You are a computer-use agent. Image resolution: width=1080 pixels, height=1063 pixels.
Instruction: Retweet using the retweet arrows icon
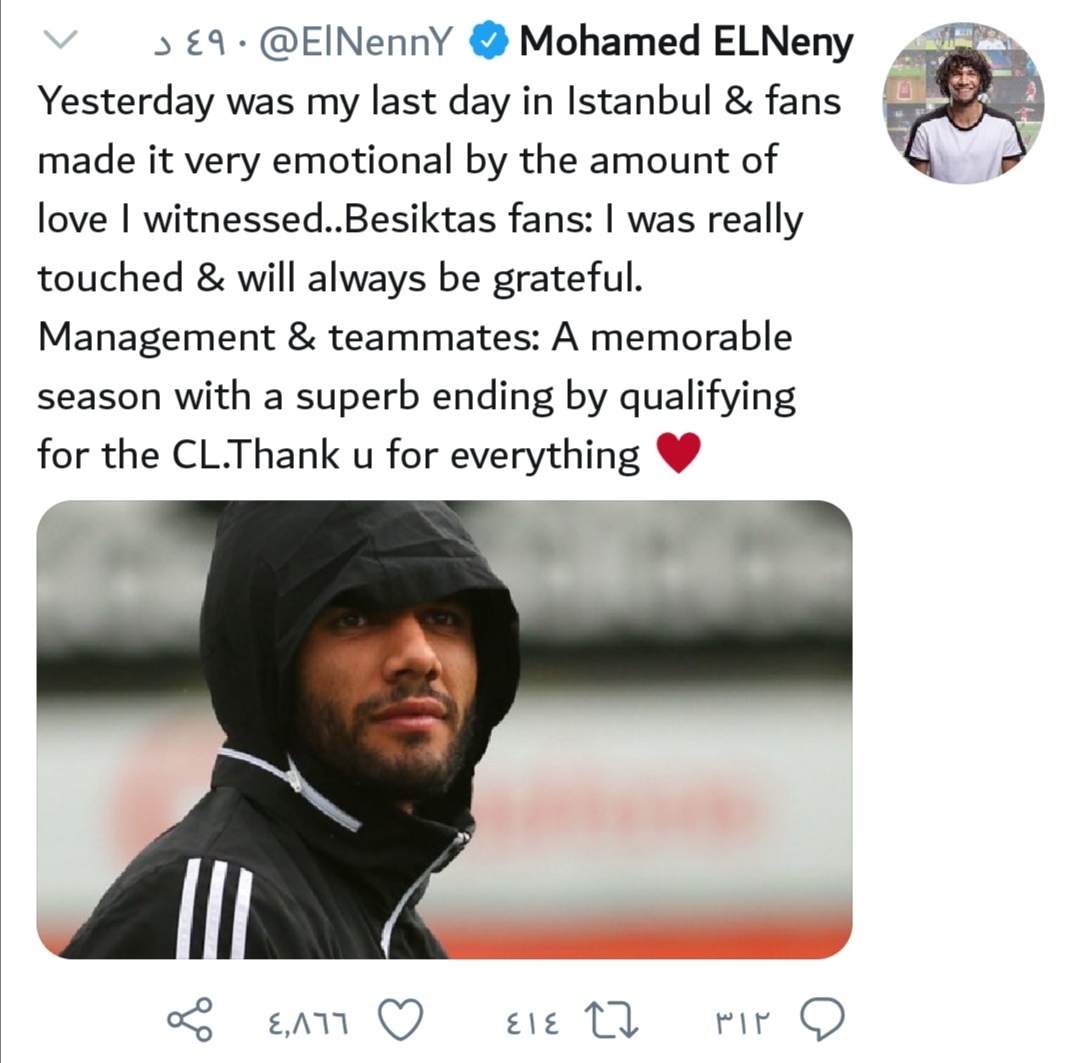[x=612, y=1020]
